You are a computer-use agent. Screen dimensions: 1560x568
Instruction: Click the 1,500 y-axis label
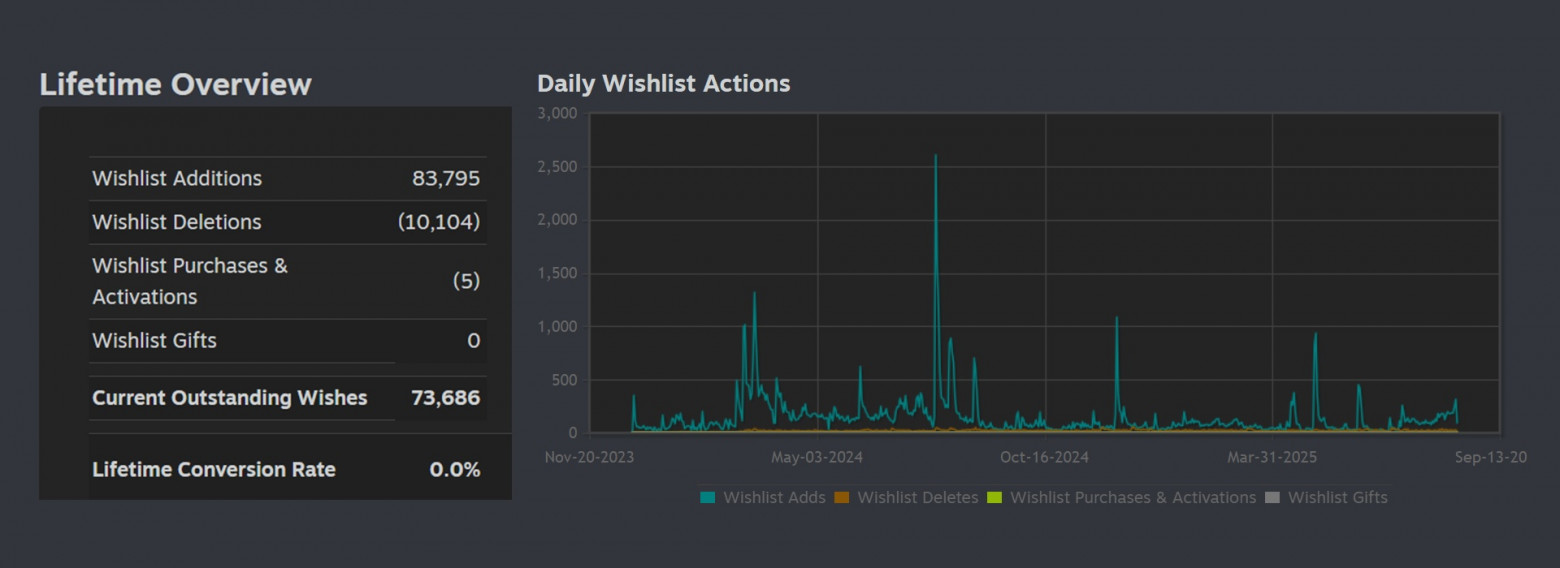point(558,274)
